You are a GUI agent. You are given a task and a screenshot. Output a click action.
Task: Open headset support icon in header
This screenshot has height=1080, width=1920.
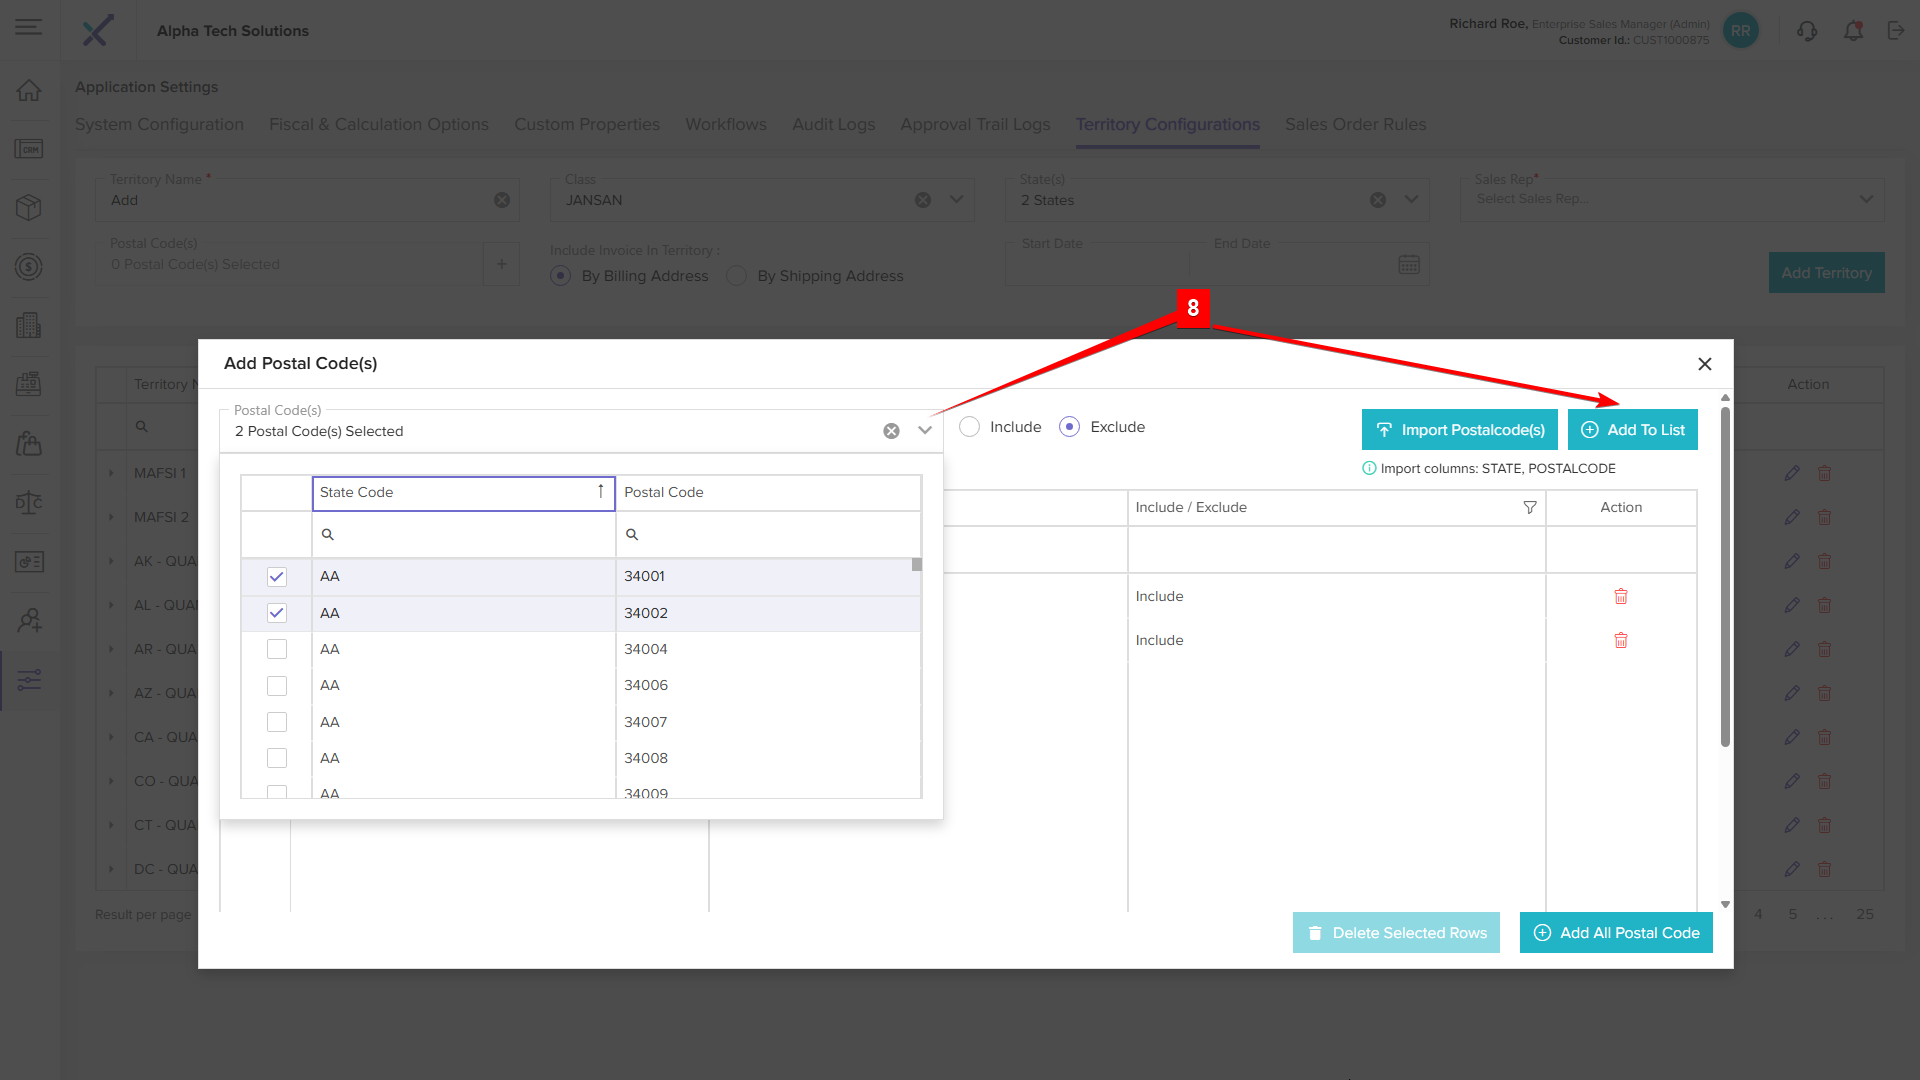coord(1807,31)
